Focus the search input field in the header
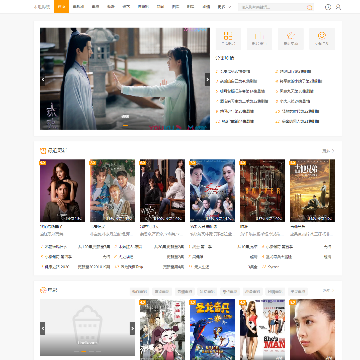 [272, 7]
